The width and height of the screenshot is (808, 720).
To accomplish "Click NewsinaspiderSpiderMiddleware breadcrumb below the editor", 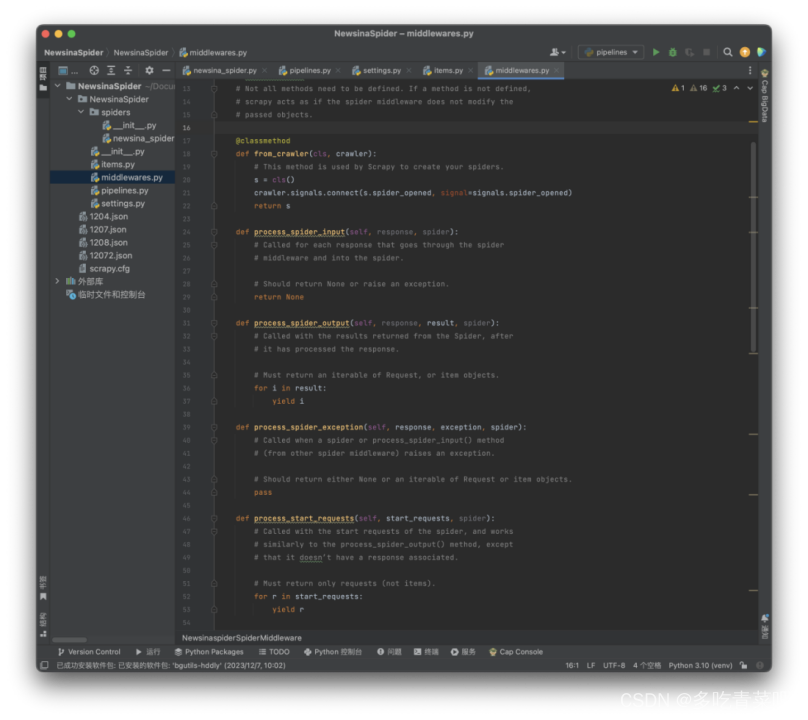I will coord(242,638).
